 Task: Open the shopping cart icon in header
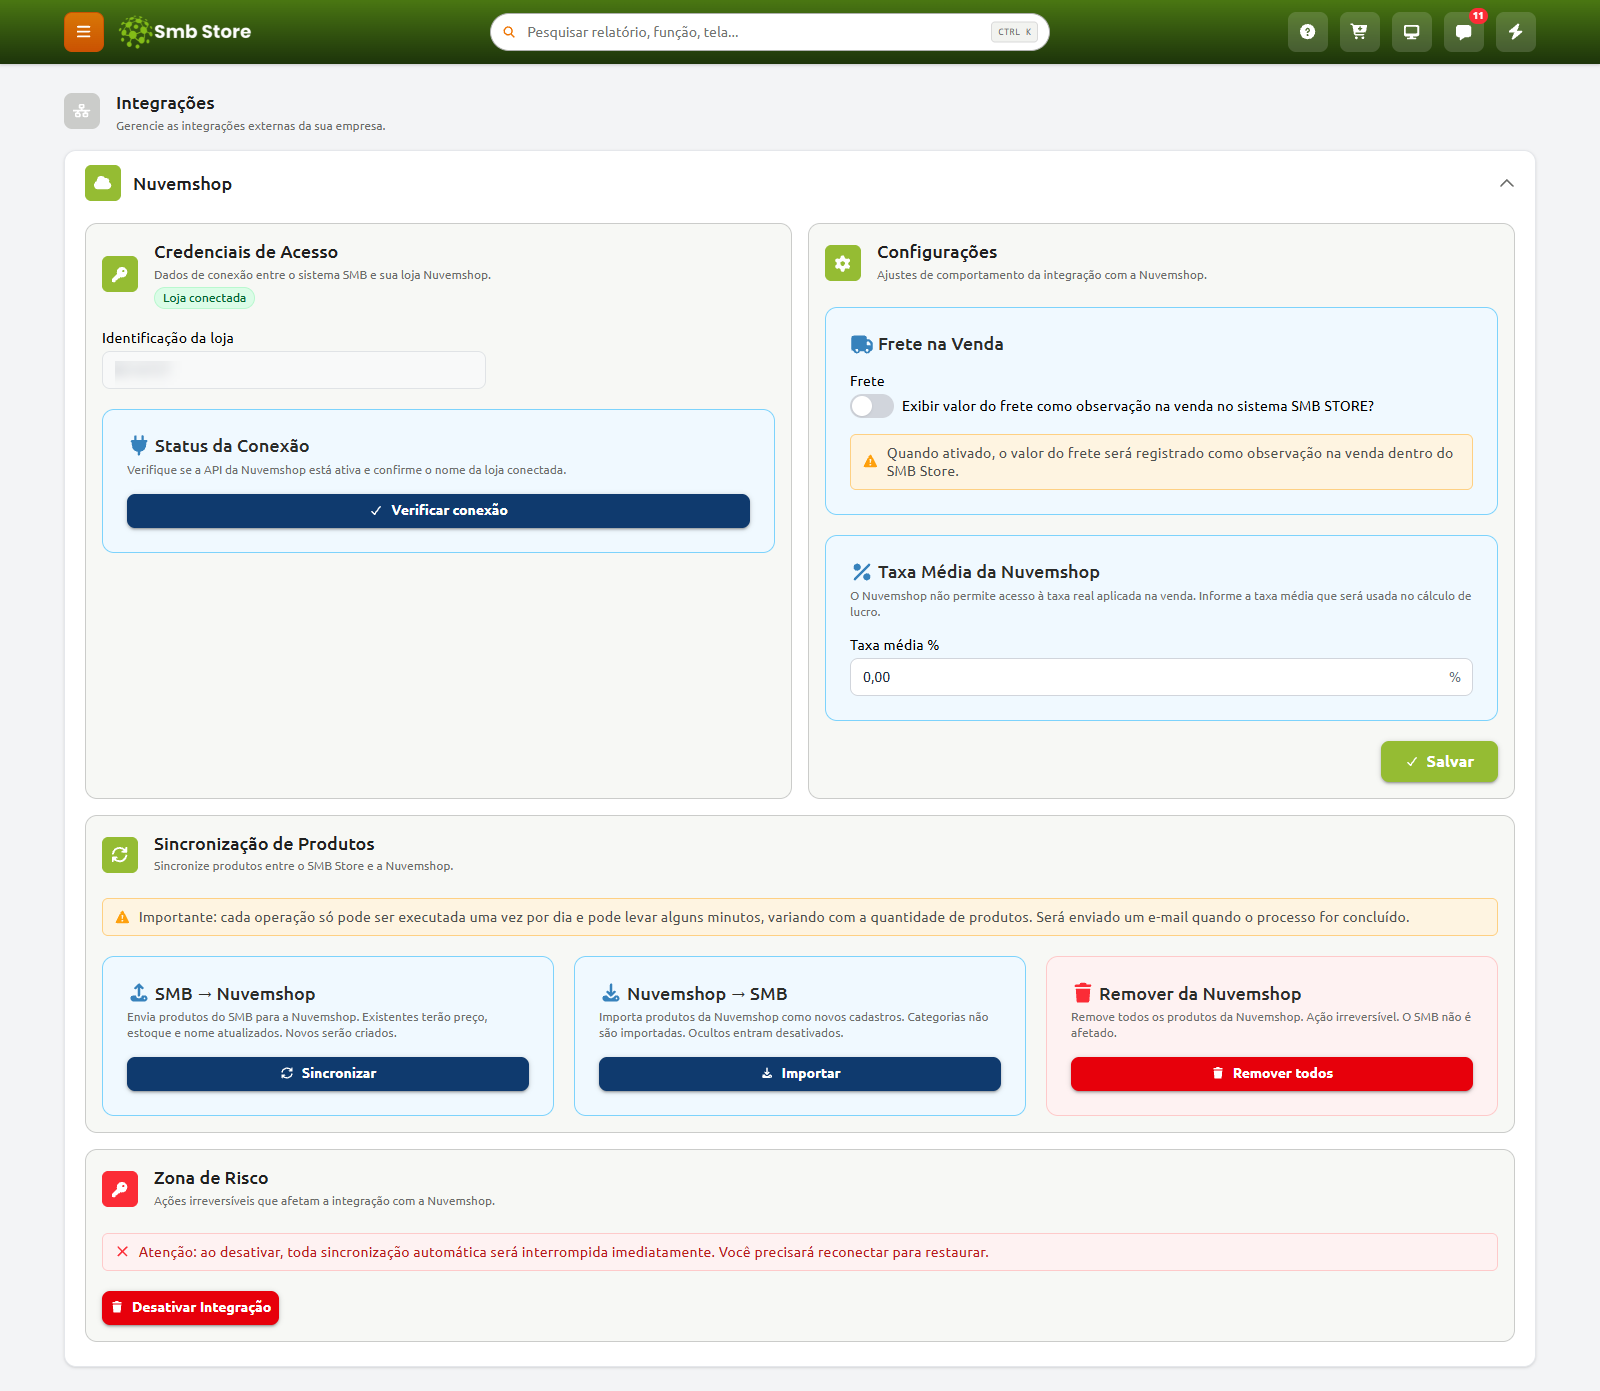(x=1360, y=32)
